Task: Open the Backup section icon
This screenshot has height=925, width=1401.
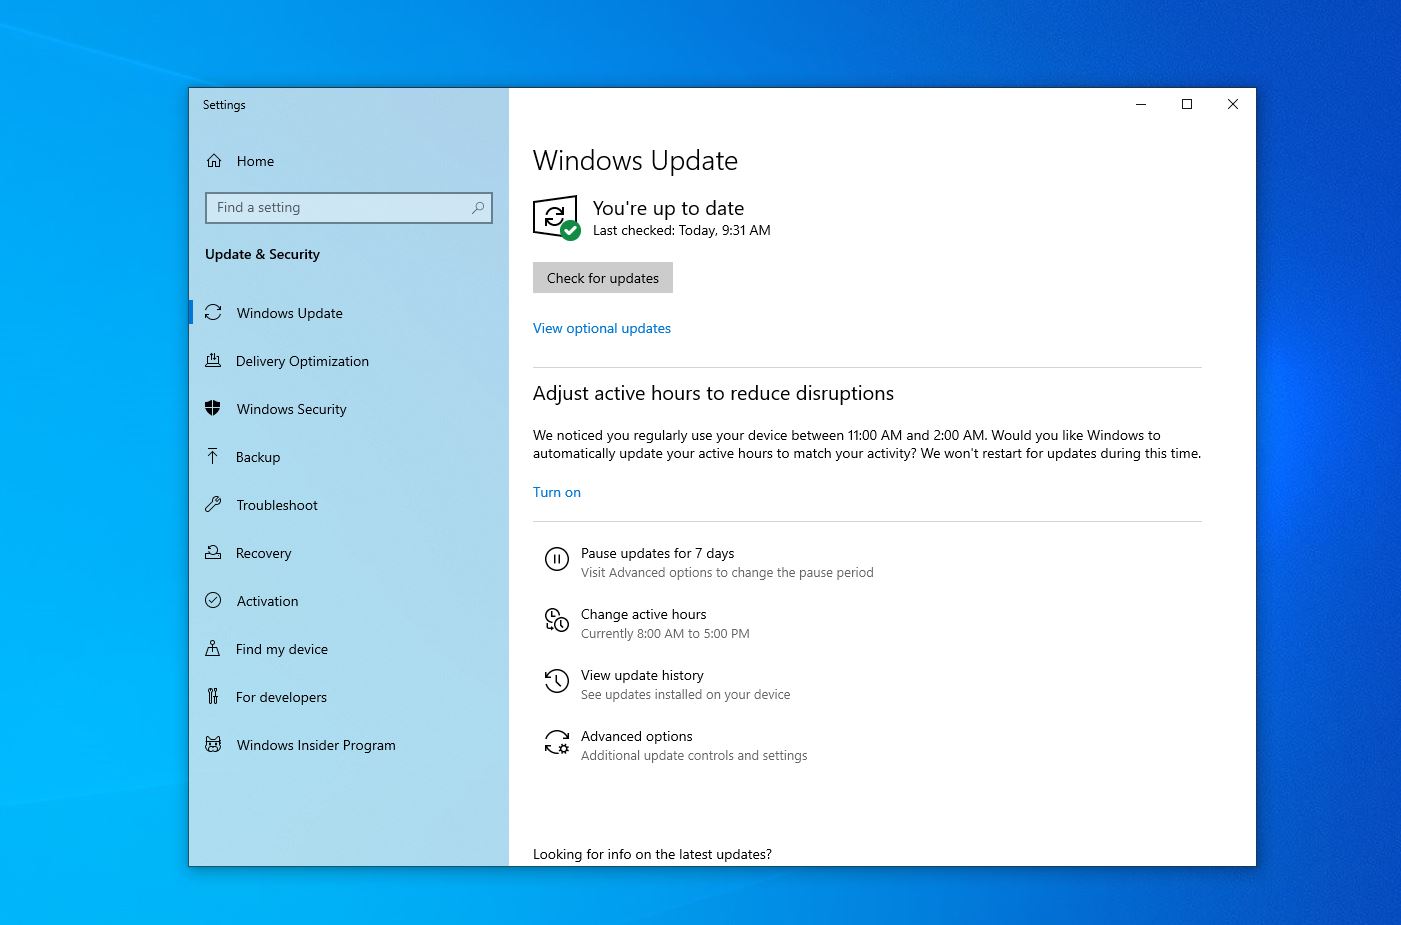Action: pyautogui.click(x=213, y=457)
